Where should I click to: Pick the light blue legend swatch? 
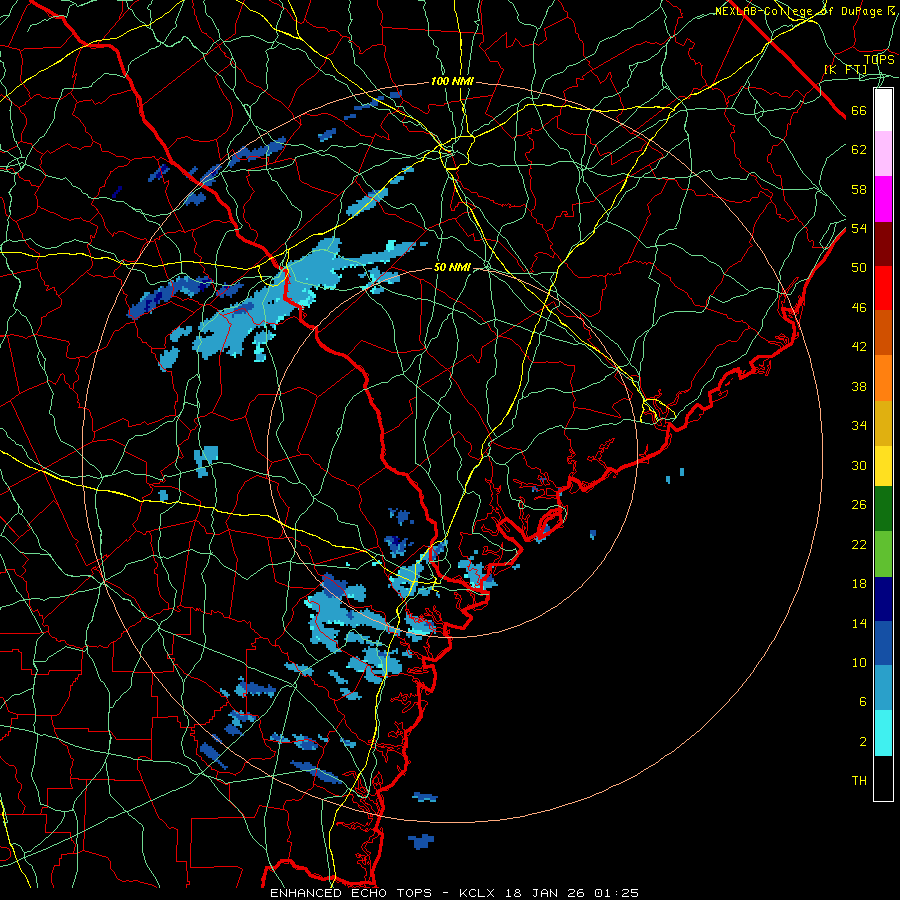883,688
